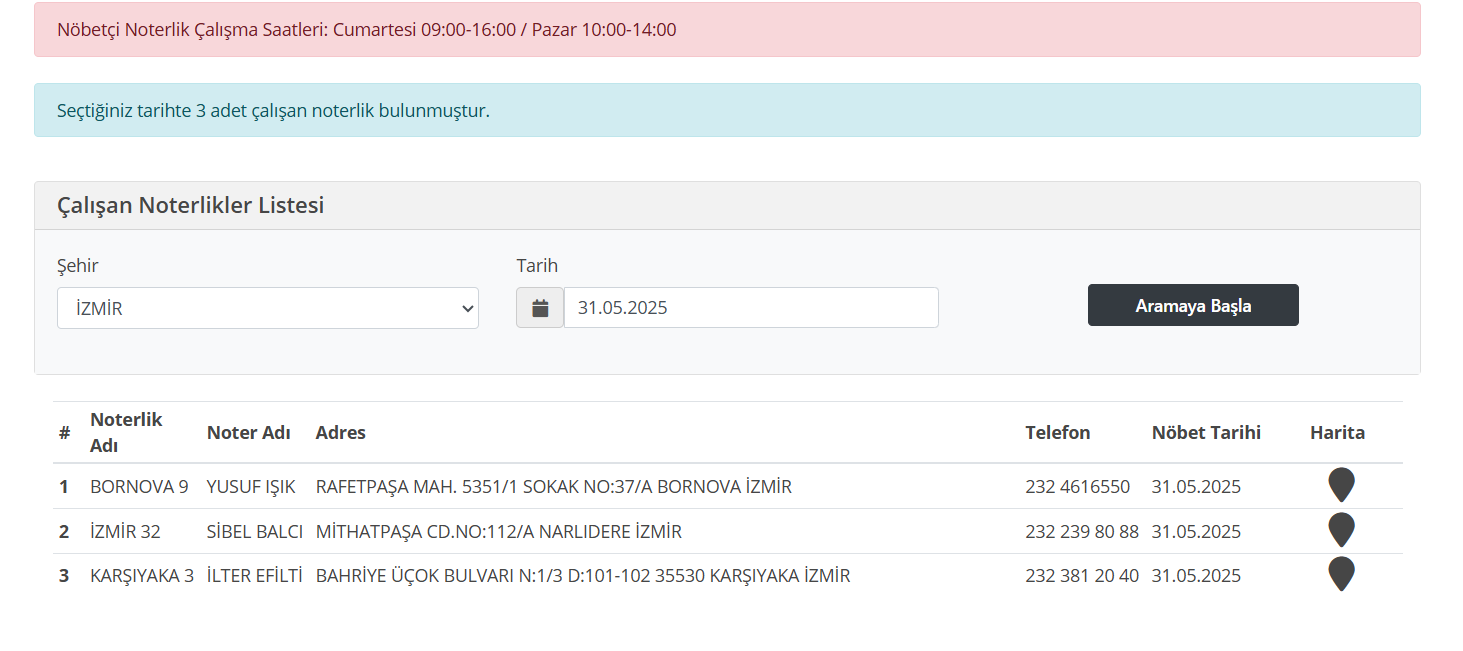Click the Şehir label

78,266
